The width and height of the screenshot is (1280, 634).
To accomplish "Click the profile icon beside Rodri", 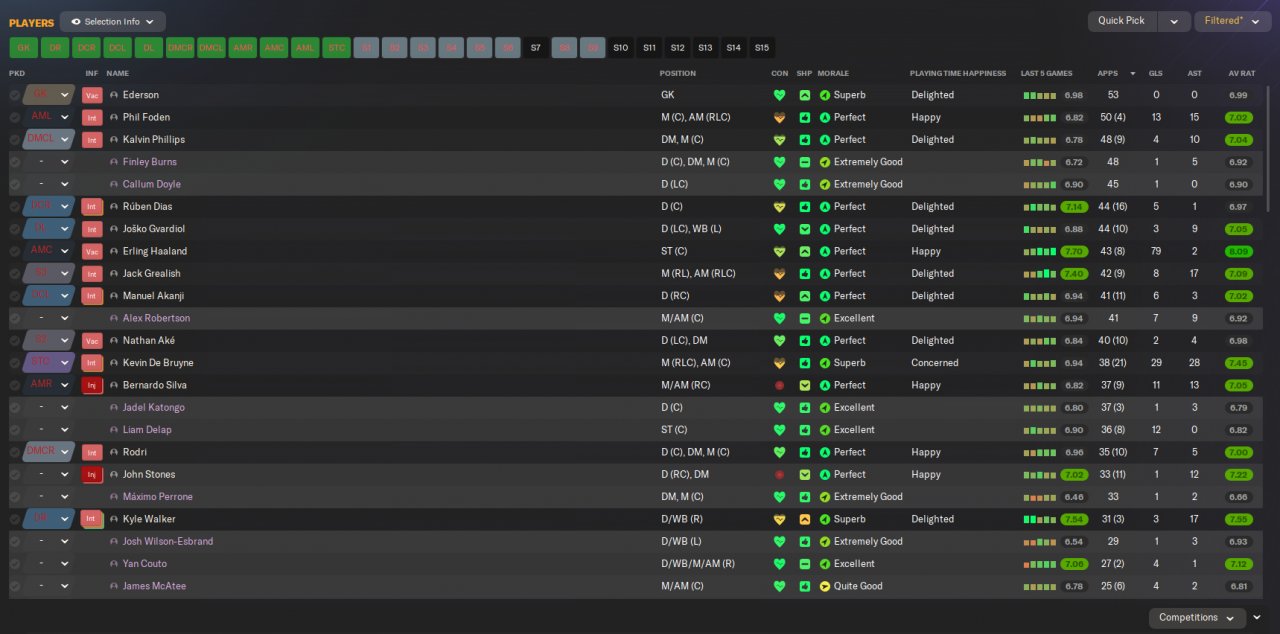I will (x=114, y=452).
